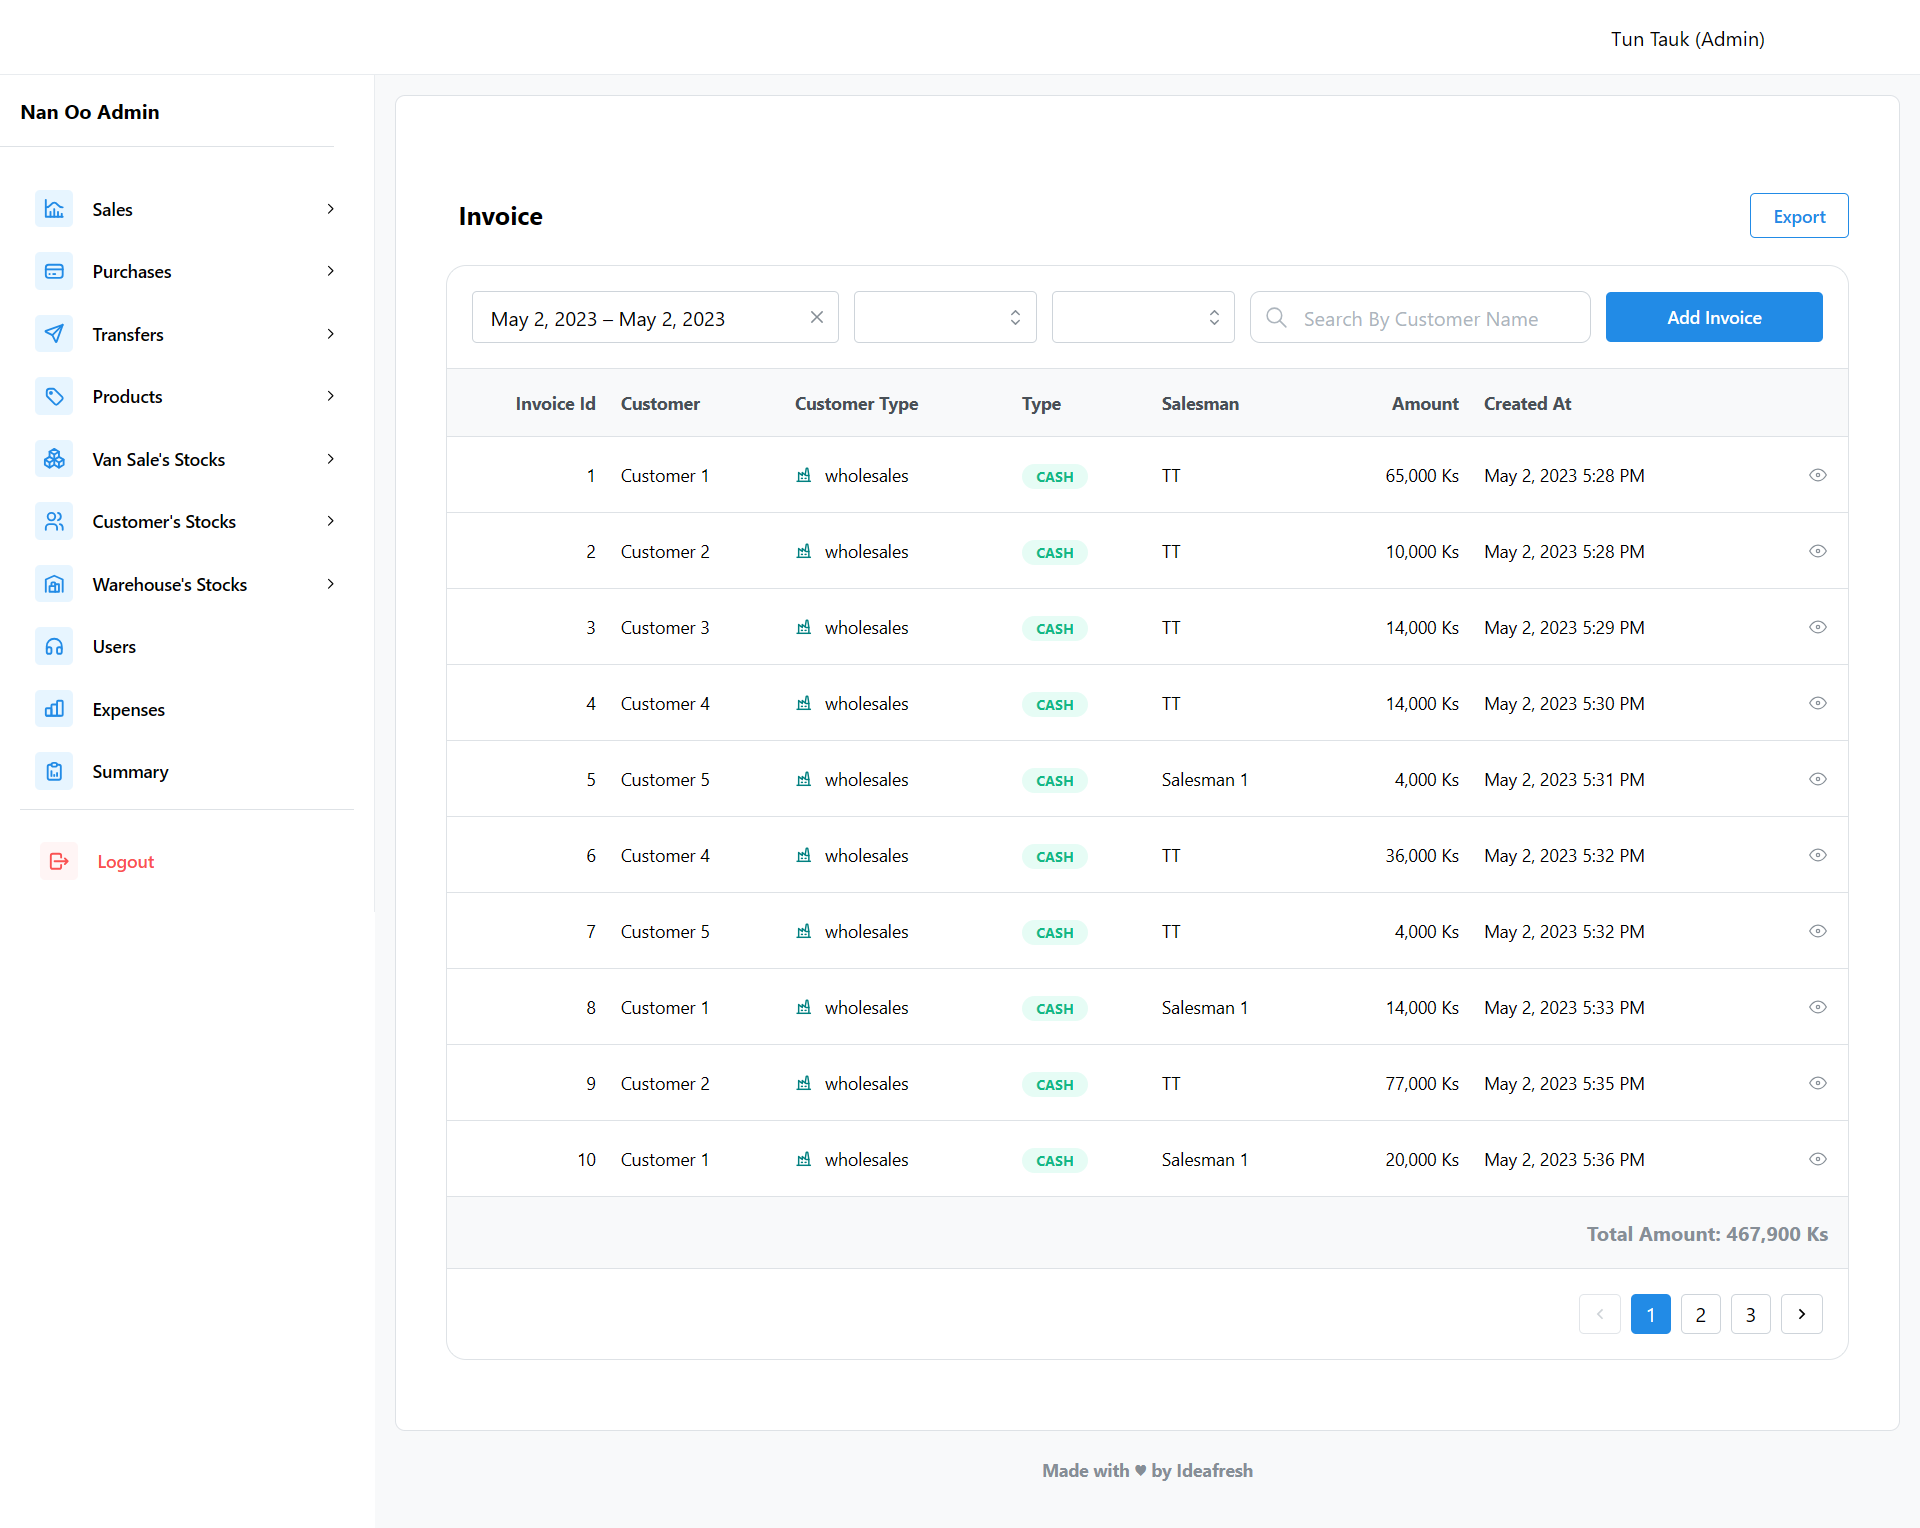View invoice 1 details via eye icon
Image resolution: width=1920 pixels, height=1528 pixels.
click(x=1818, y=475)
